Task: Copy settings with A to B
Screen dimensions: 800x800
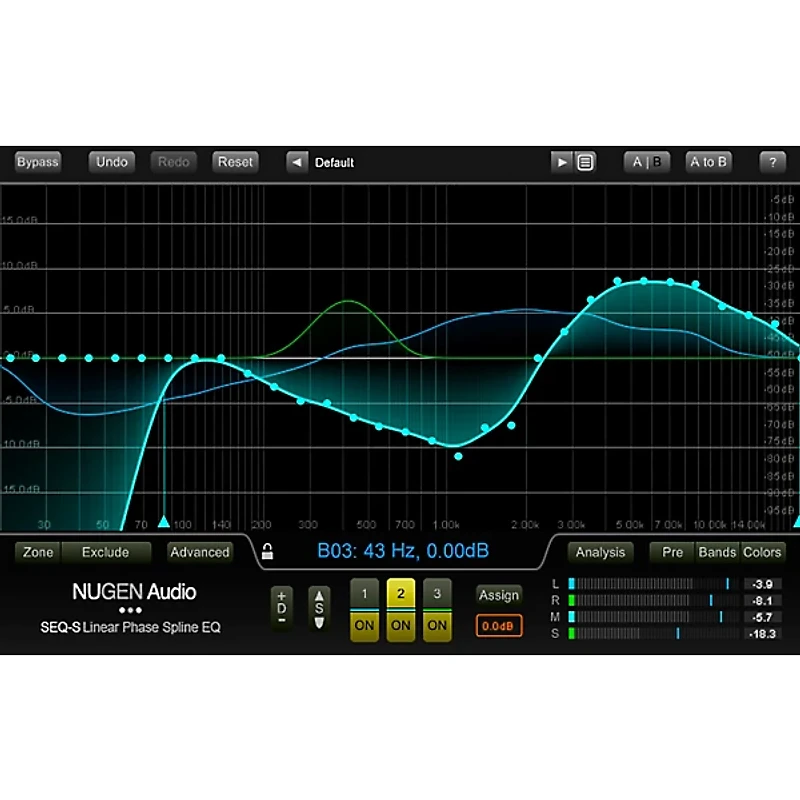Action: (x=708, y=162)
